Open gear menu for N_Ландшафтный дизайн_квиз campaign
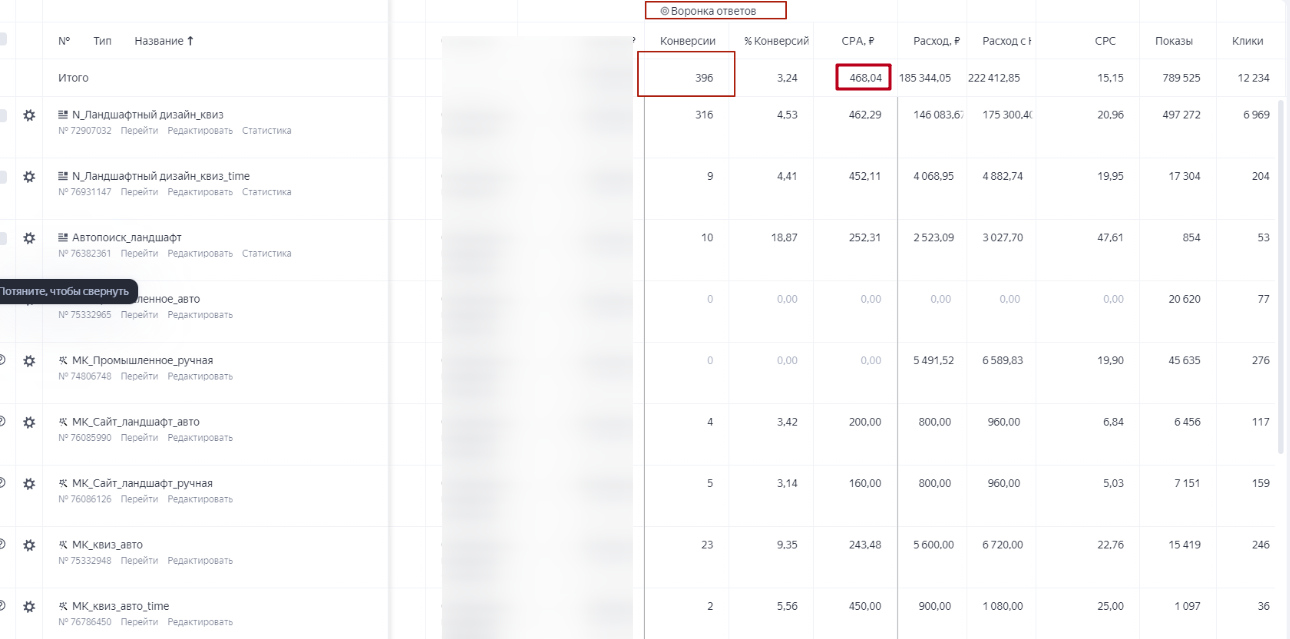The image size is (1290, 639). tap(29, 115)
